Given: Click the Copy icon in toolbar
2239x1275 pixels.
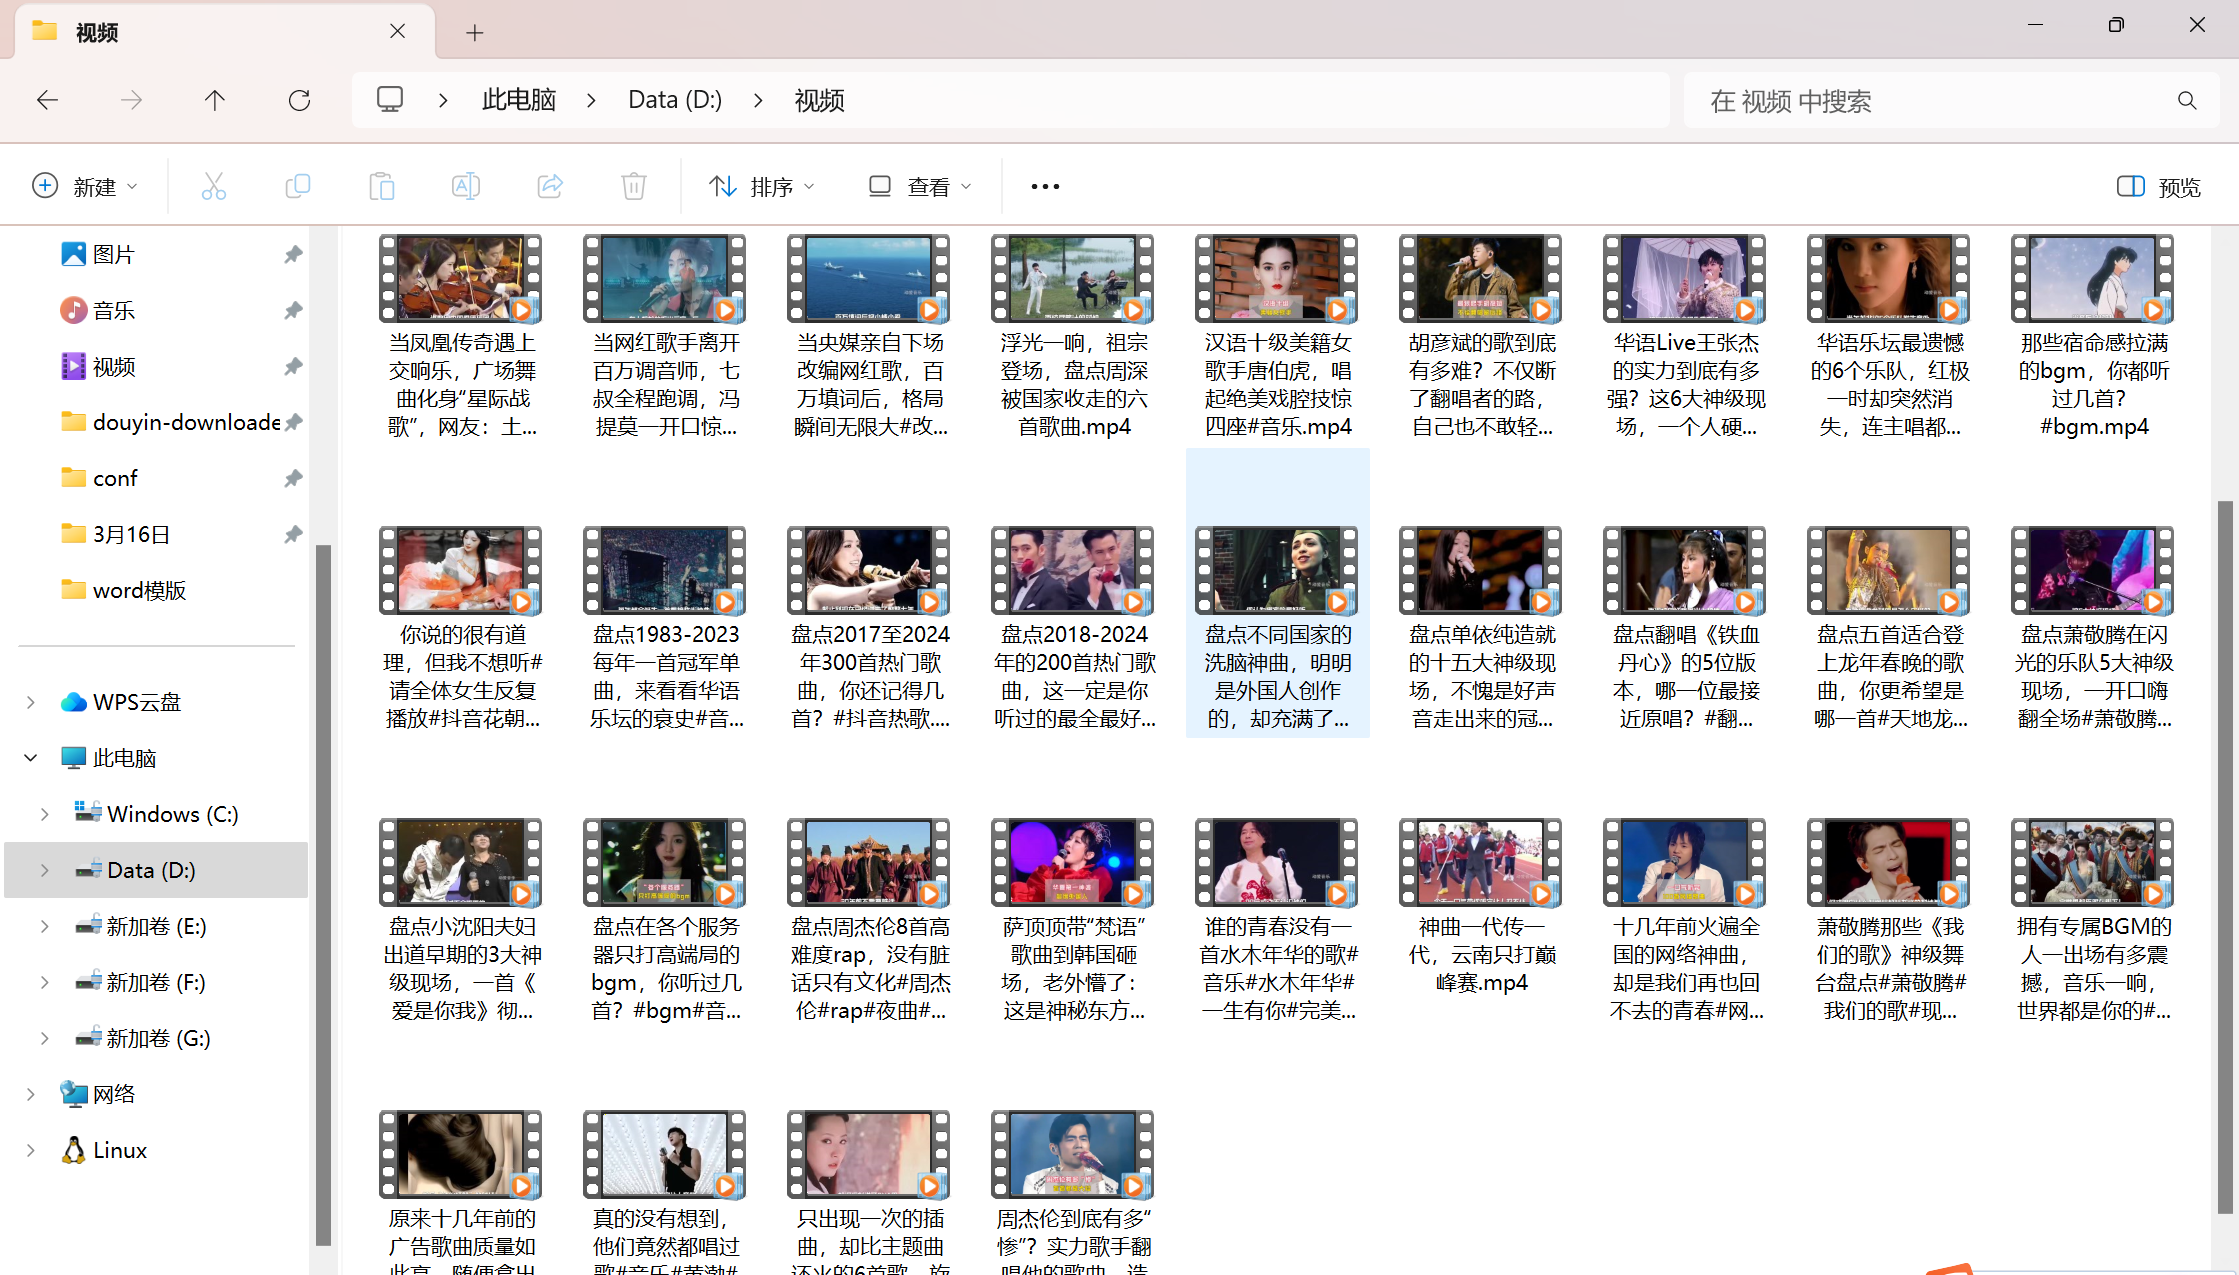Looking at the screenshot, I should tap(298, 186).
